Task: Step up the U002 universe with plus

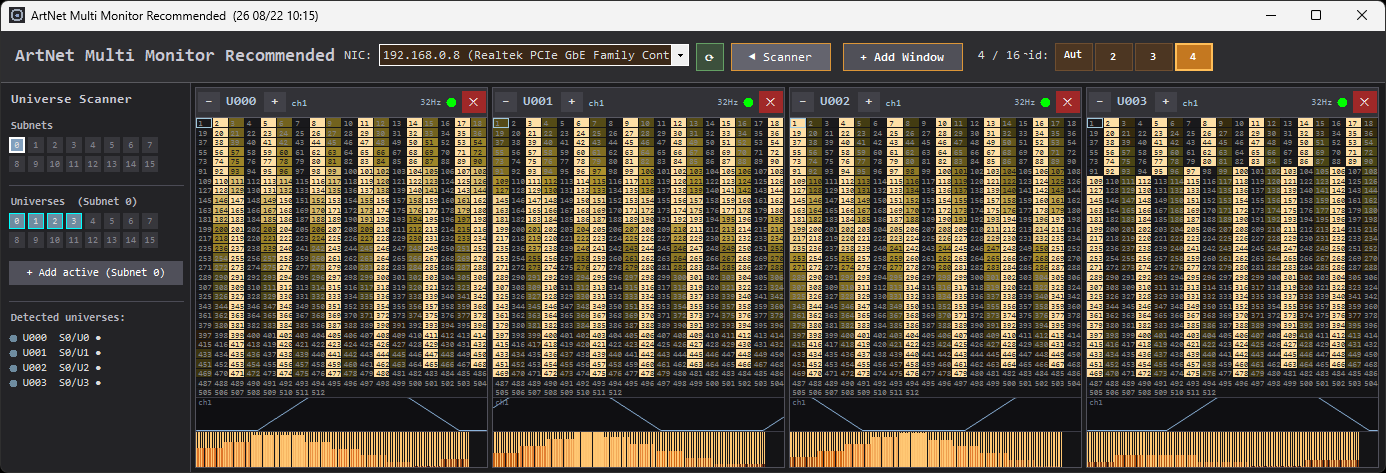Action: click(868, 101)
